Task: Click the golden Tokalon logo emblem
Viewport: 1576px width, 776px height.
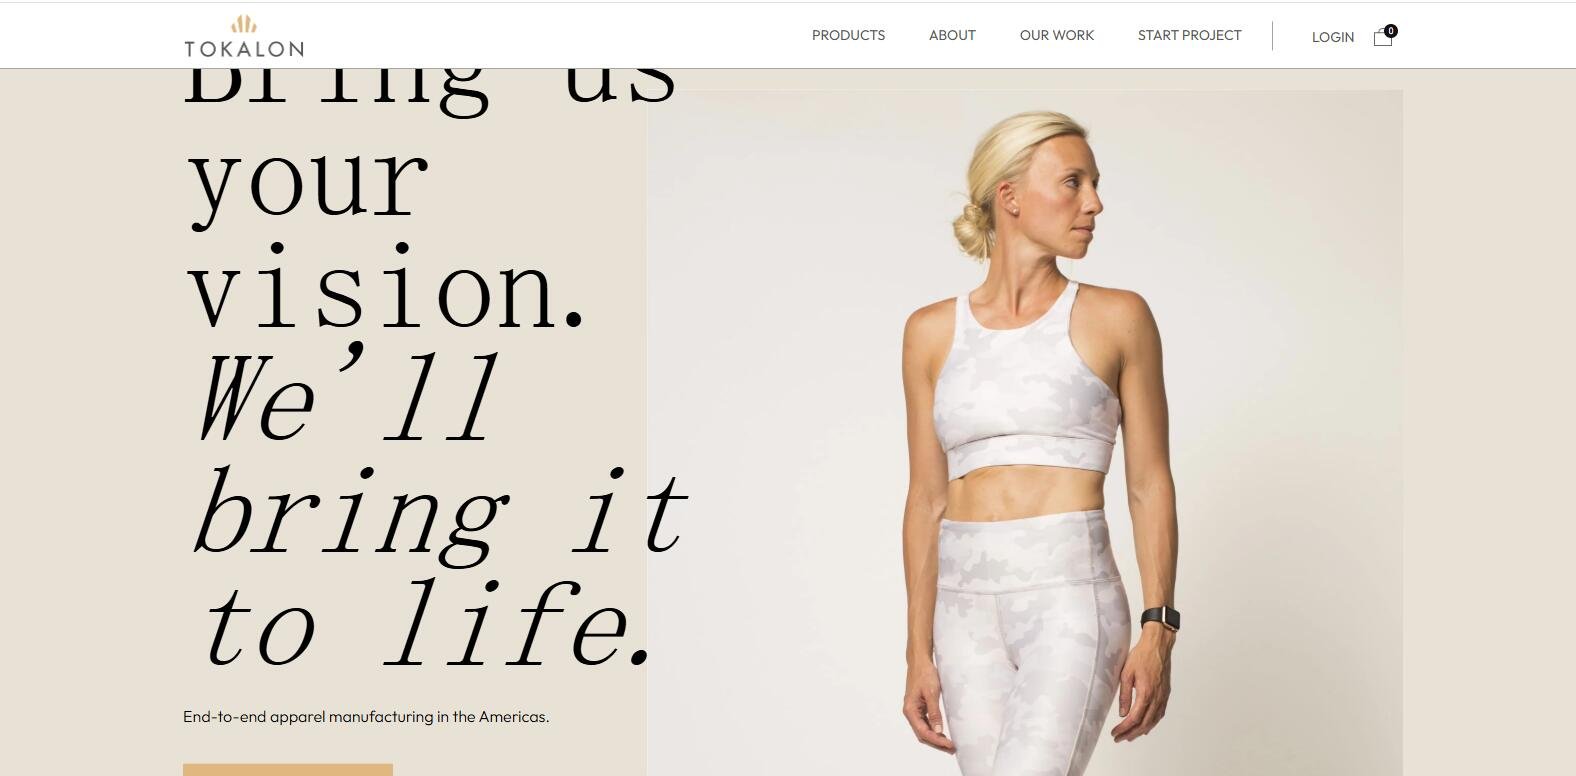Action: coord(244,24)
